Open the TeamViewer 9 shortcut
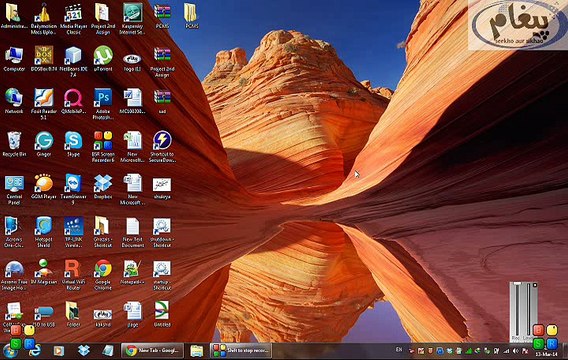The height and width of the screenshot is (360, 568). pos(74,189)
